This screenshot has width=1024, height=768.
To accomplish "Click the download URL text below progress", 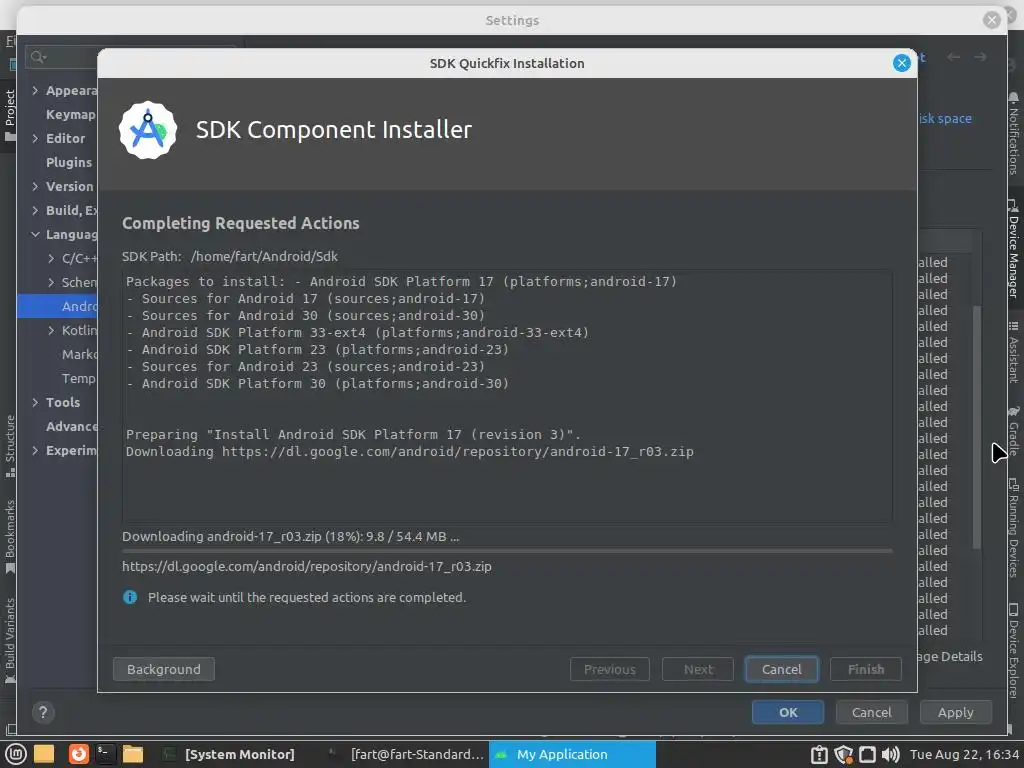I will [x=307, y=566].
